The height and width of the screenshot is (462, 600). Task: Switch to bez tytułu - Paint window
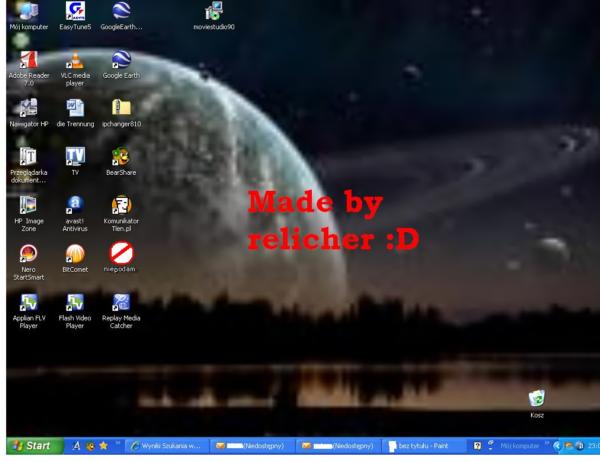(423, 446)
